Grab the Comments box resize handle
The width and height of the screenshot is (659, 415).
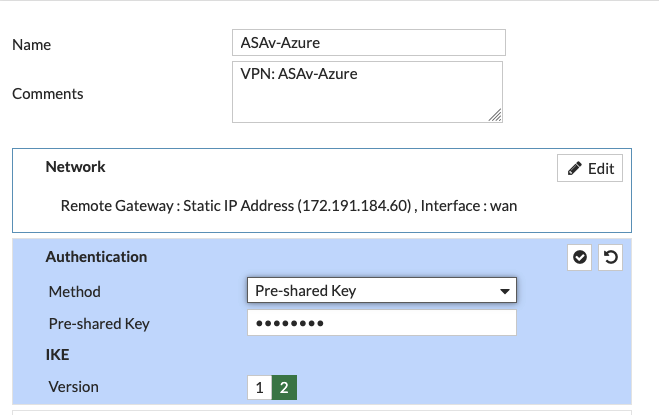point(495,116)
